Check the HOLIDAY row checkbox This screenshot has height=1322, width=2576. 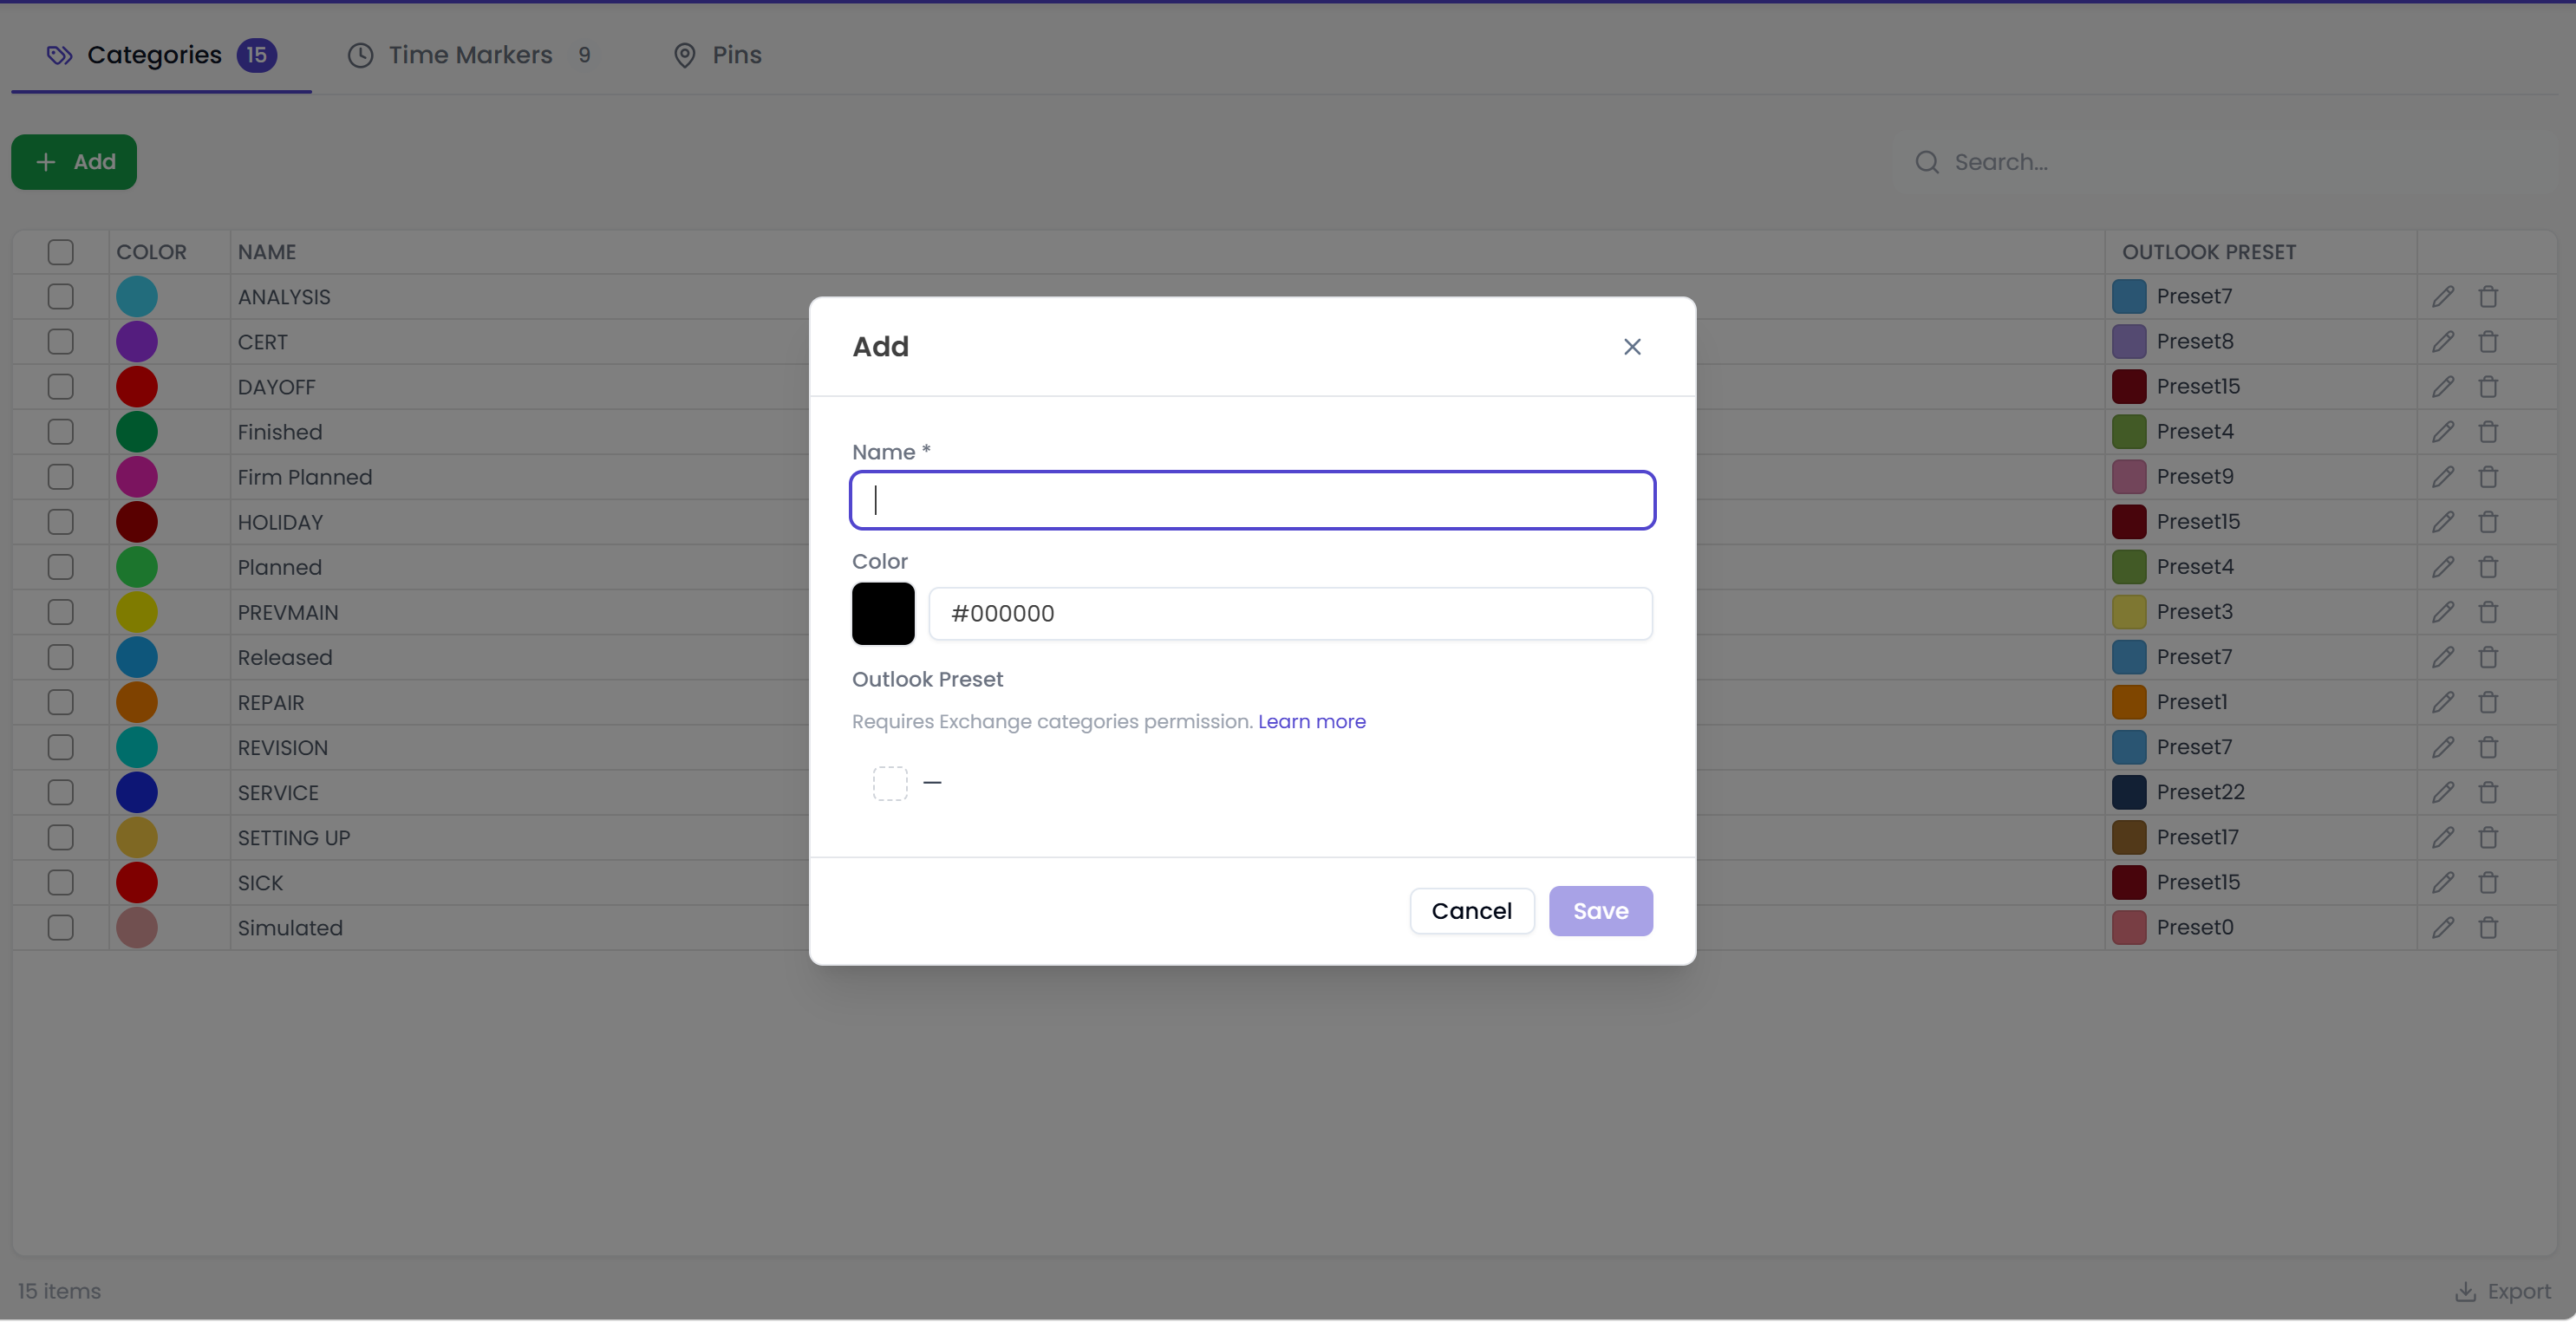click(61, 522)
